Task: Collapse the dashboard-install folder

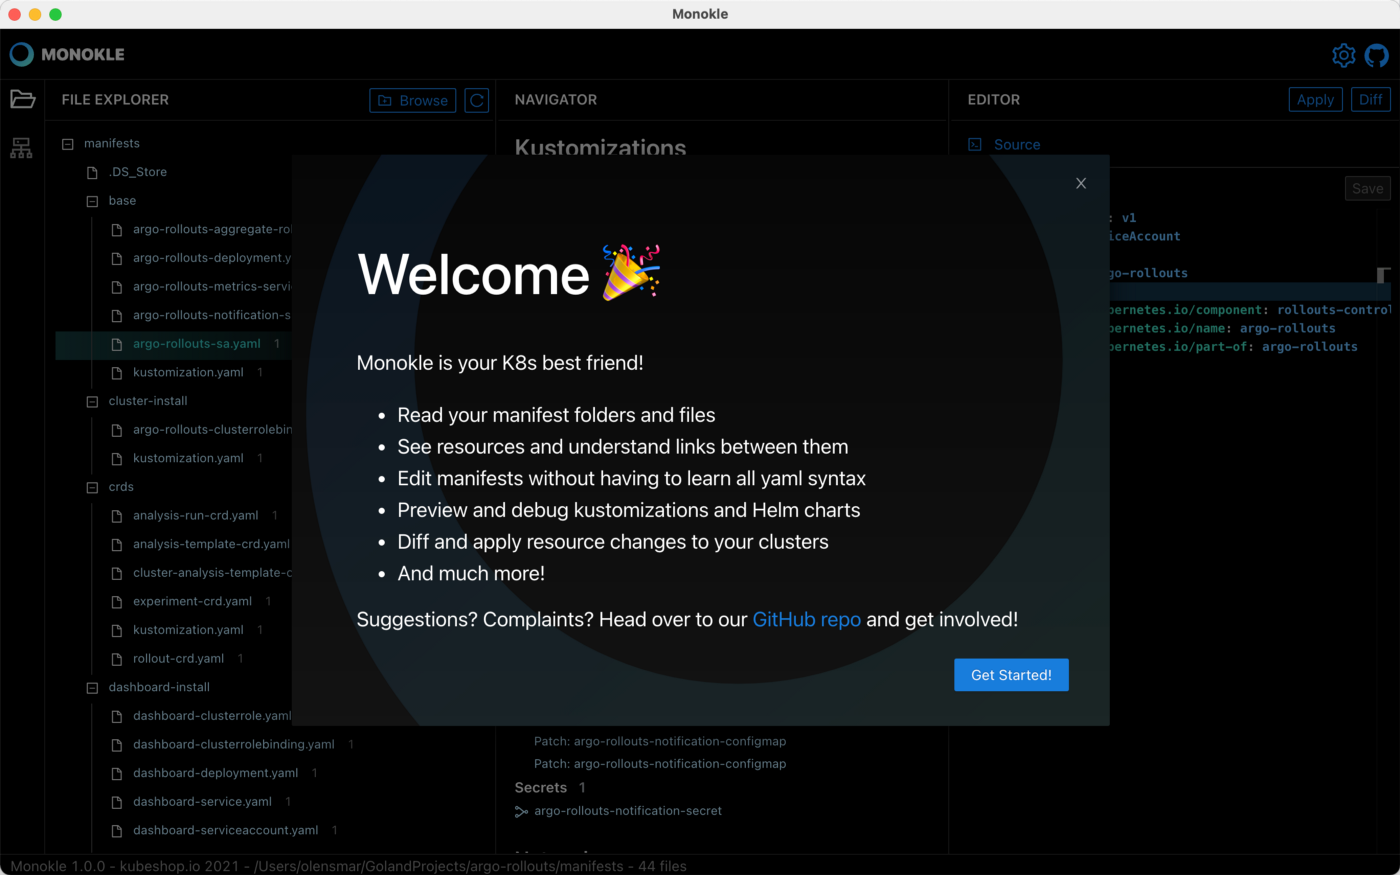Action: click(x=92, y=688)
